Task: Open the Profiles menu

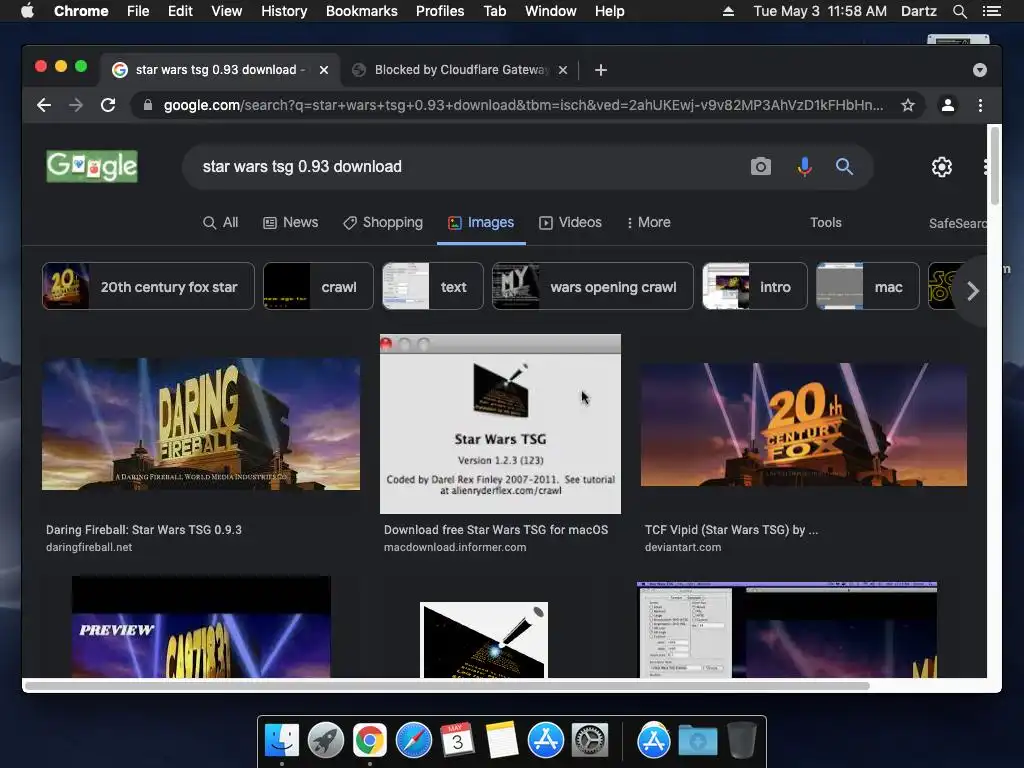Action: (x=440, y=11)
